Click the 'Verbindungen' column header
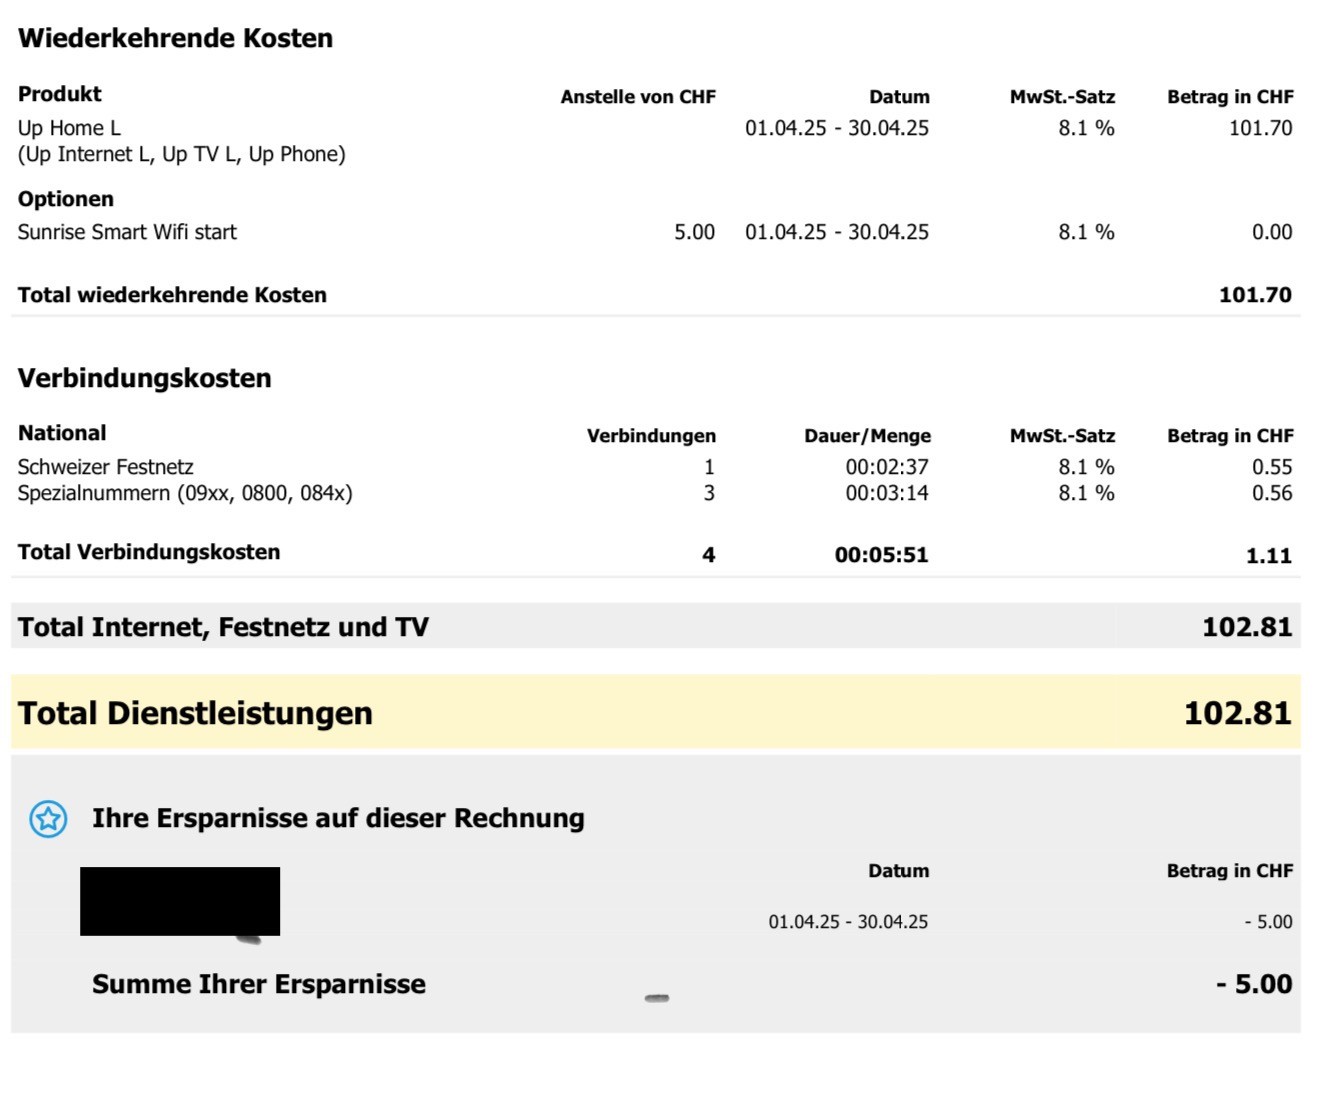Viewport: 1321px width, 1108px height. pyautogui.click(x=651, y=436)
